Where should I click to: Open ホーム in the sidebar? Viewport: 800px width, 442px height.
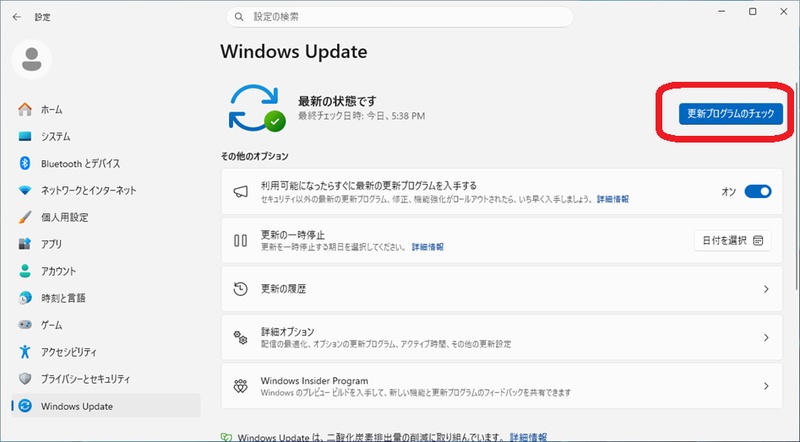click(106, 109)
